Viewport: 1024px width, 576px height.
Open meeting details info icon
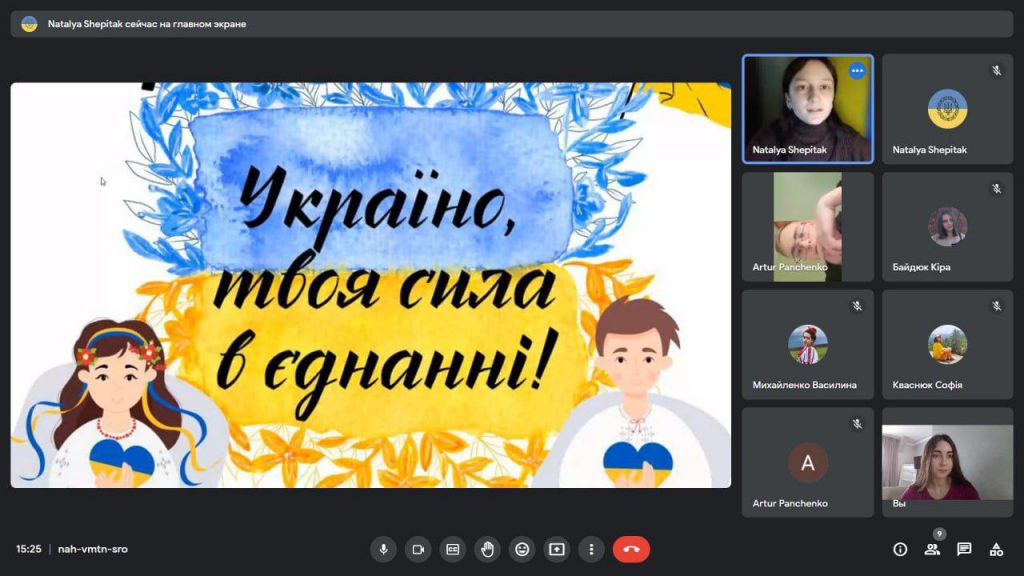click(900, 549)
